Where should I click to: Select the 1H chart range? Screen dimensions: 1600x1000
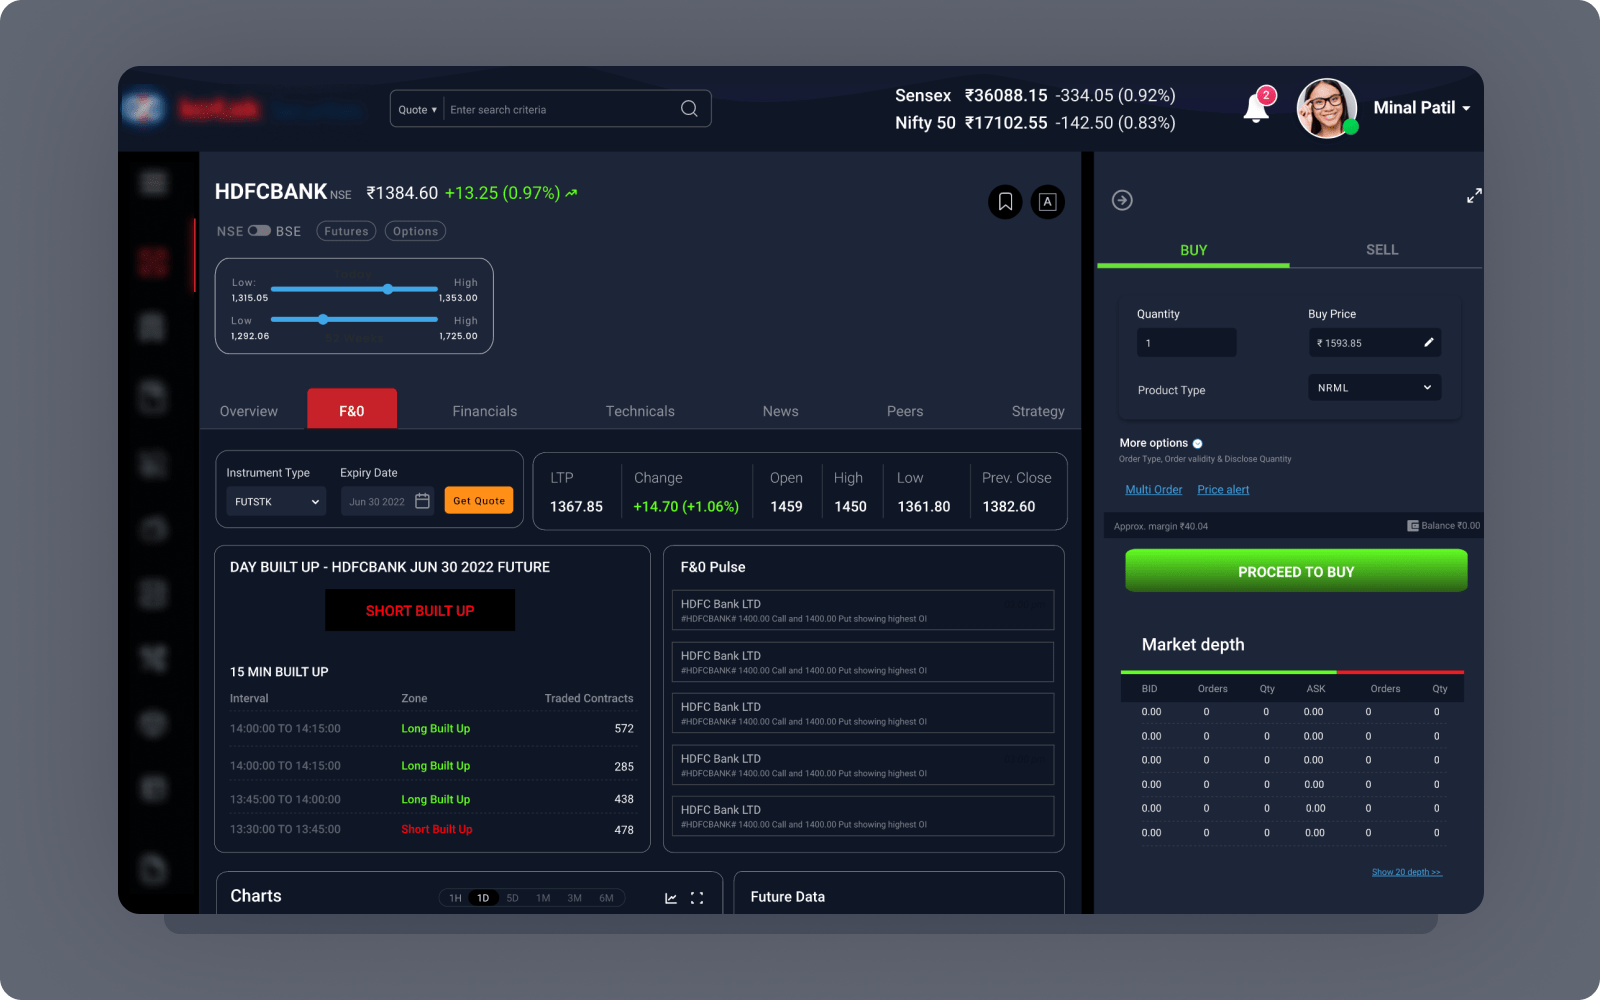[455, 898]
